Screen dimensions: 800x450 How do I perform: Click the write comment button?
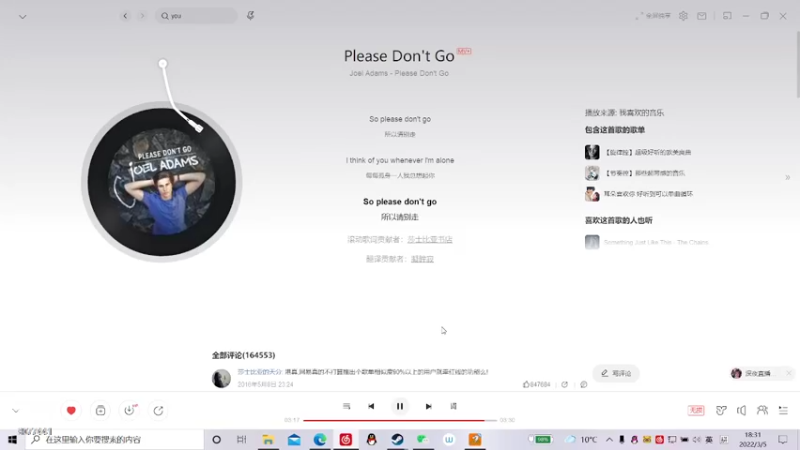(x=616, y=373)
